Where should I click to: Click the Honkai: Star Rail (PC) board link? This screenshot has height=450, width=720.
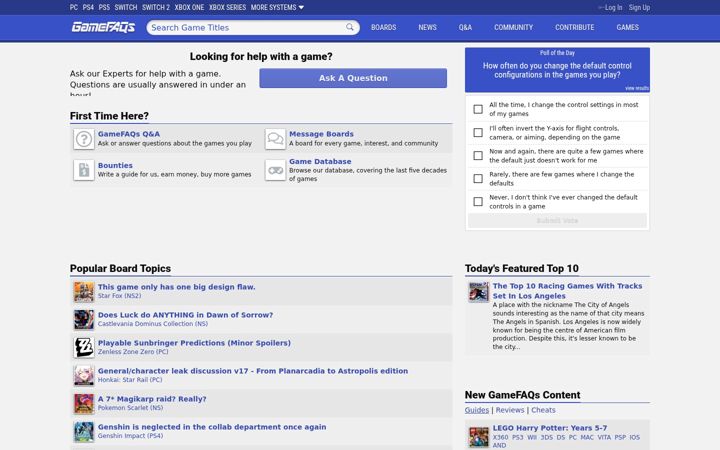pyautogui.click(x=129, y=380)
